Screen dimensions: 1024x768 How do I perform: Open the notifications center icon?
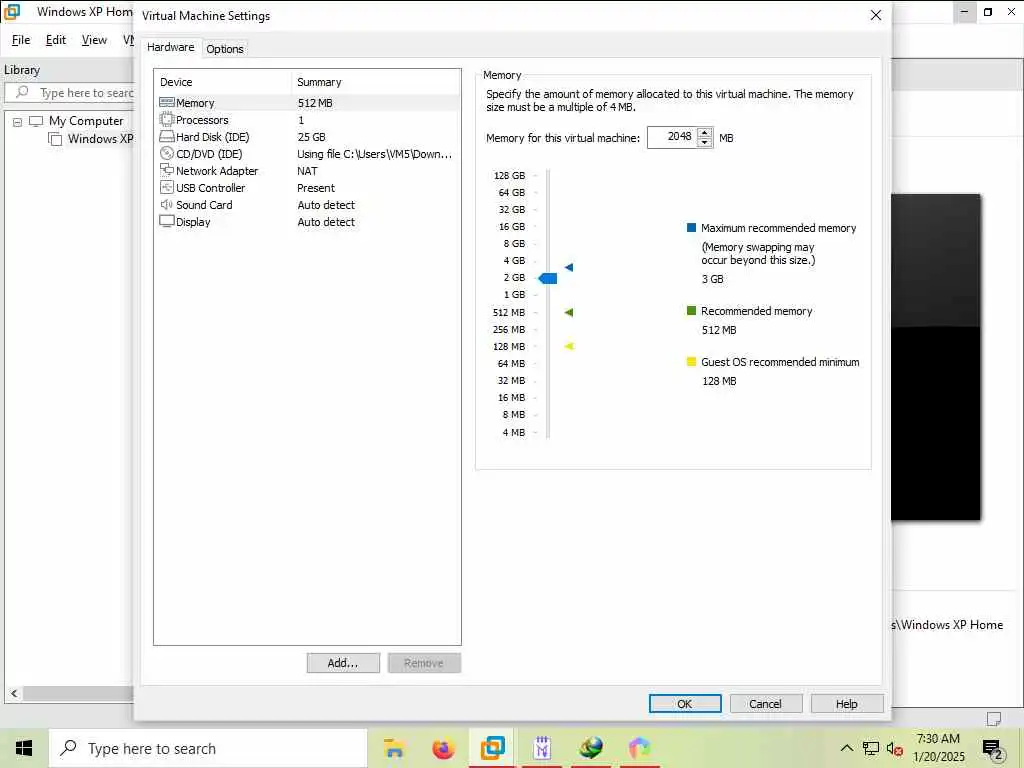pos(992,750)
